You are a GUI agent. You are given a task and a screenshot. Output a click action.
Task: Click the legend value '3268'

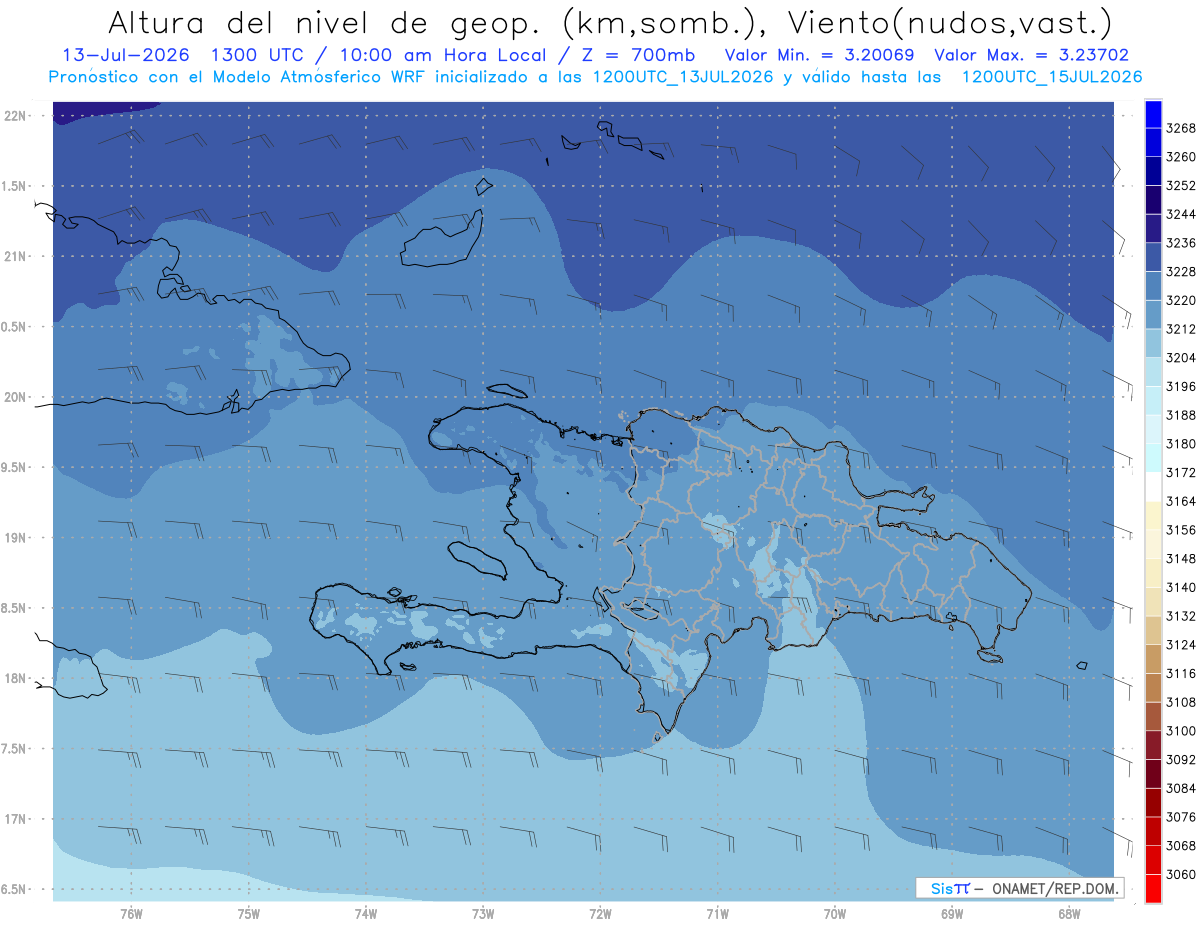pos(1181,128)
